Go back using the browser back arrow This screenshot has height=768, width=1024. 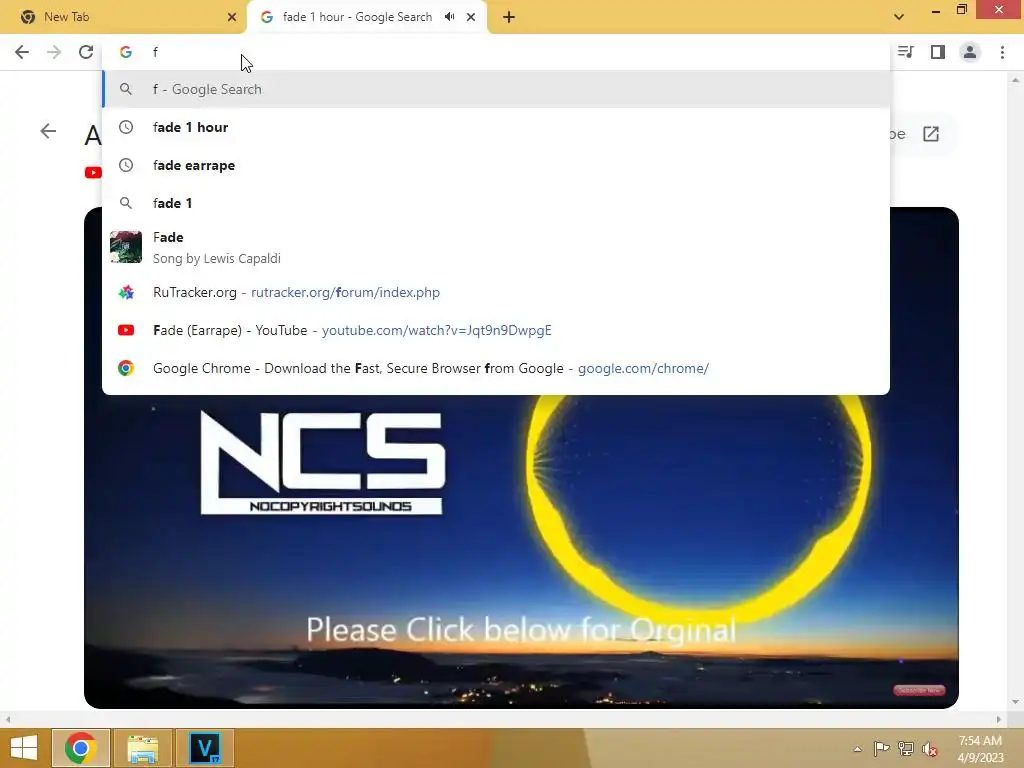tap(22, 52)
